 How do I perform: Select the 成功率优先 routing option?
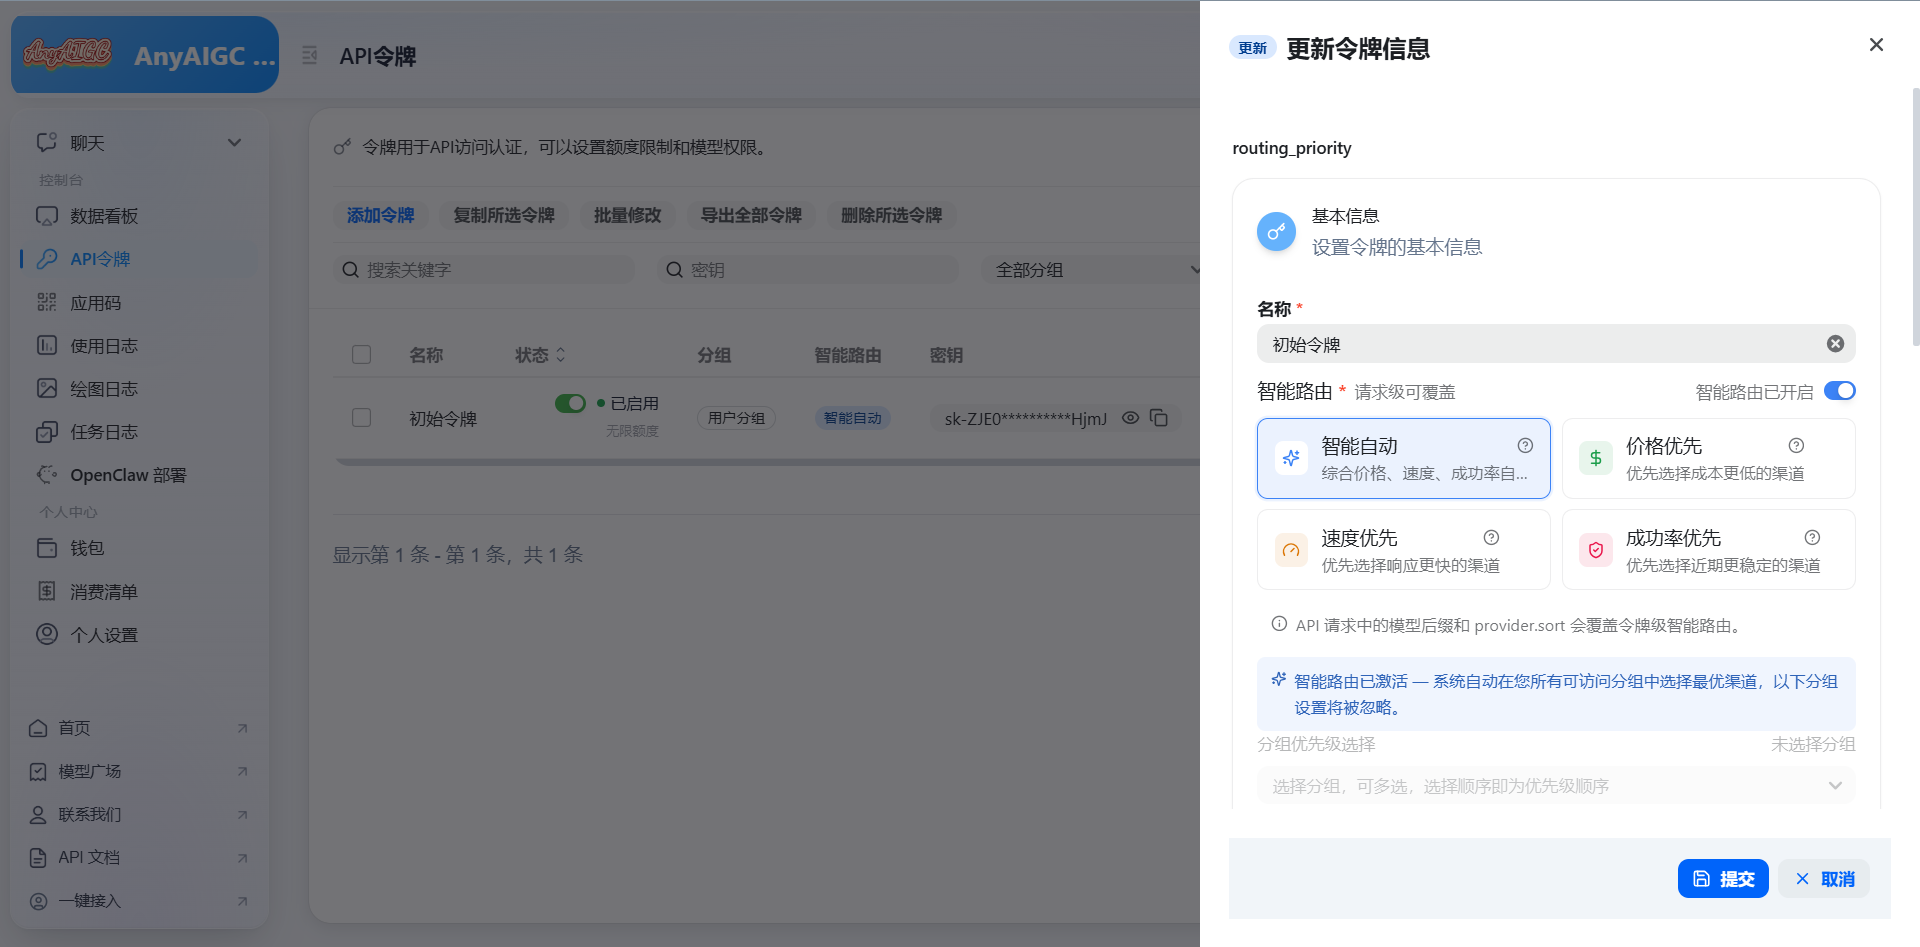point(1708,549)
